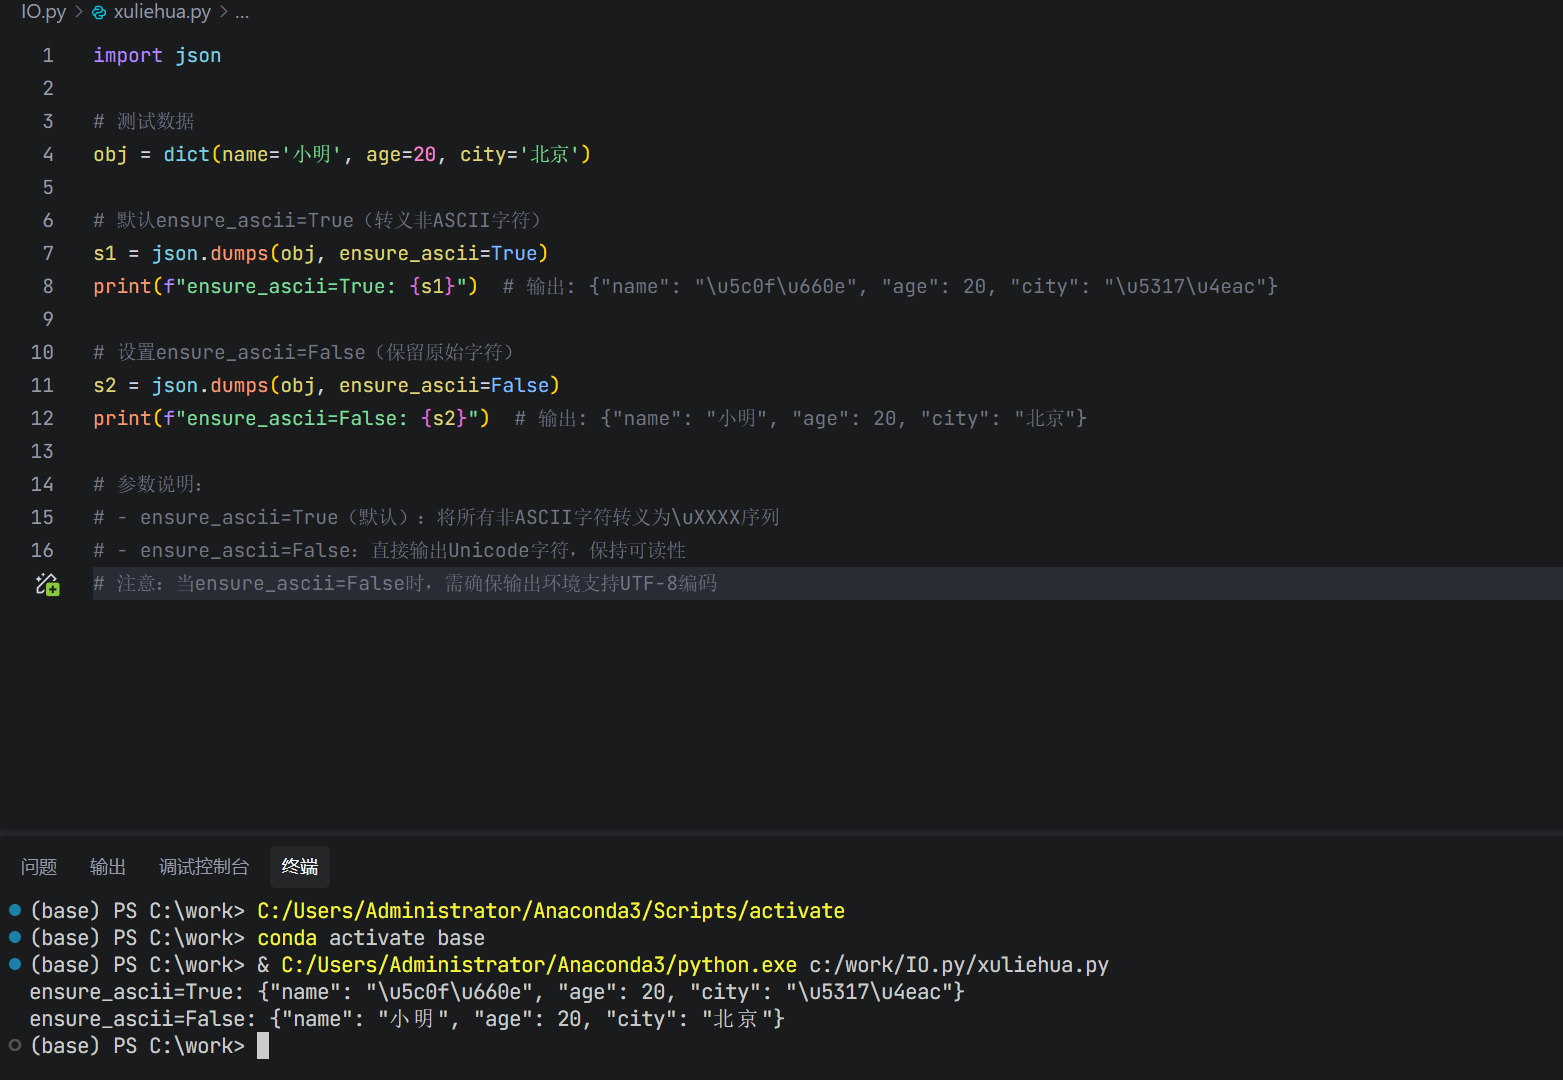Click the breadcrumb ellipsis after xuliehua.py
The width and height of the screenshot is (1563, 1080).
(242, 12)
